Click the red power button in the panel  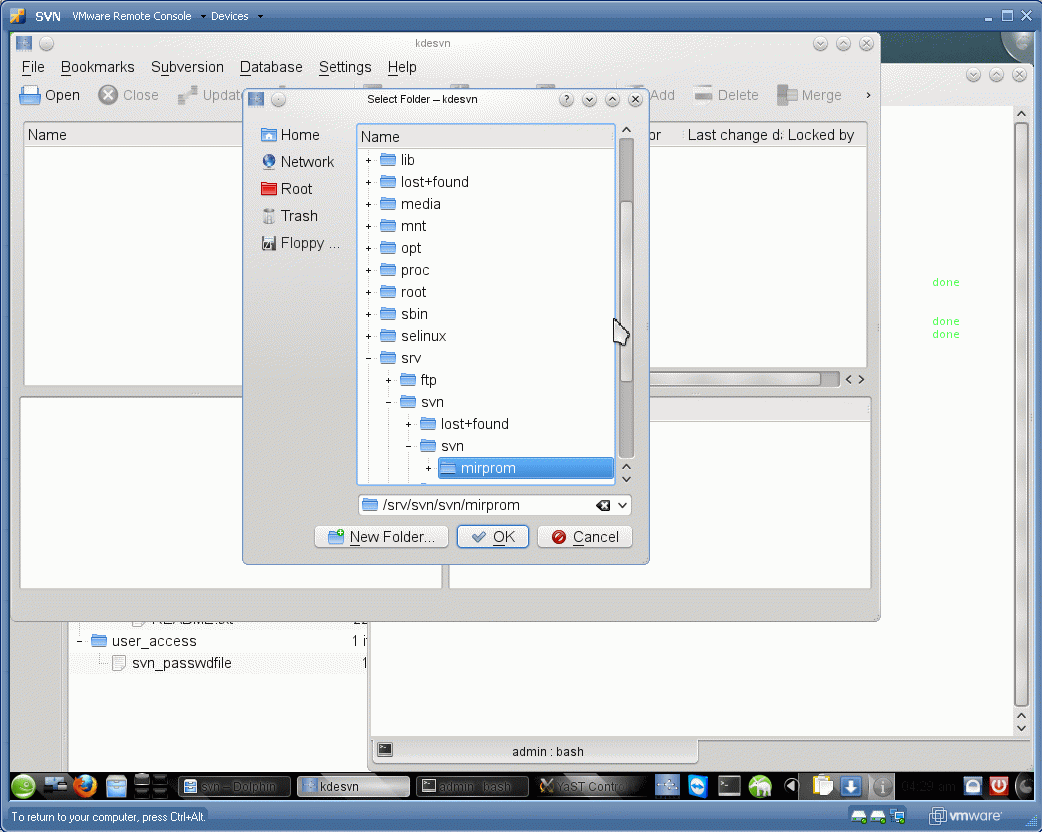pyautogui.click(x=999, y=786)
